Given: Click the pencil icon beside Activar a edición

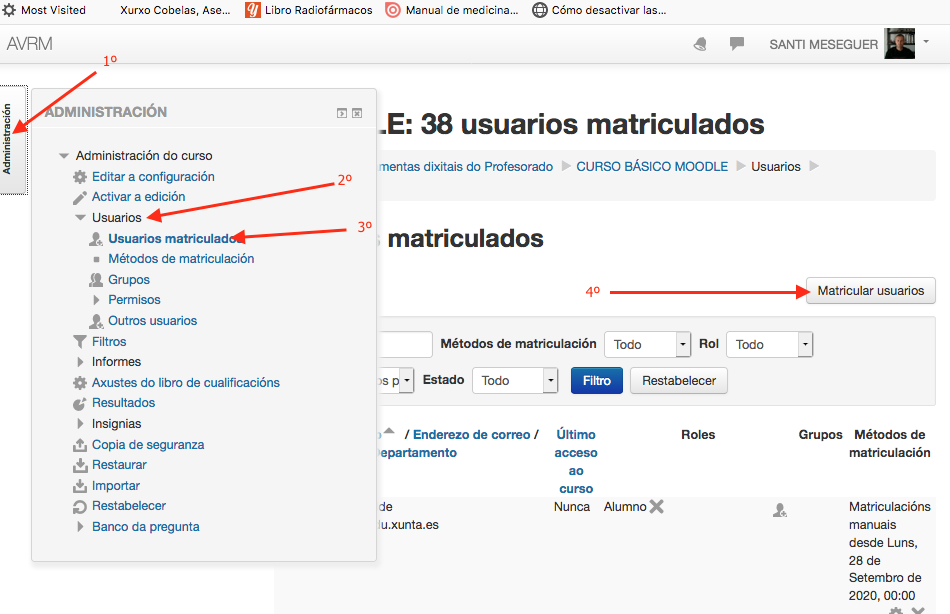Looking at the screenshot, I should pyautogui.click(x=80, y=197).
